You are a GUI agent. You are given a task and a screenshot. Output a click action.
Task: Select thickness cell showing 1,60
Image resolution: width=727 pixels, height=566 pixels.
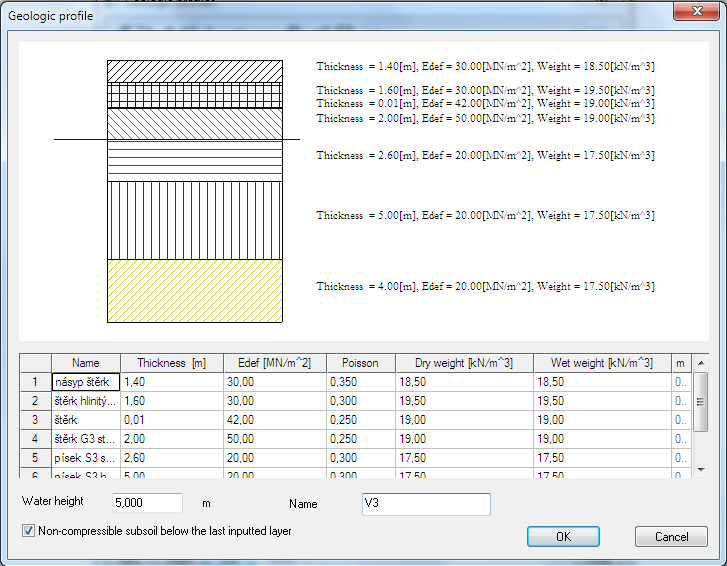click(x=171, y=401)
